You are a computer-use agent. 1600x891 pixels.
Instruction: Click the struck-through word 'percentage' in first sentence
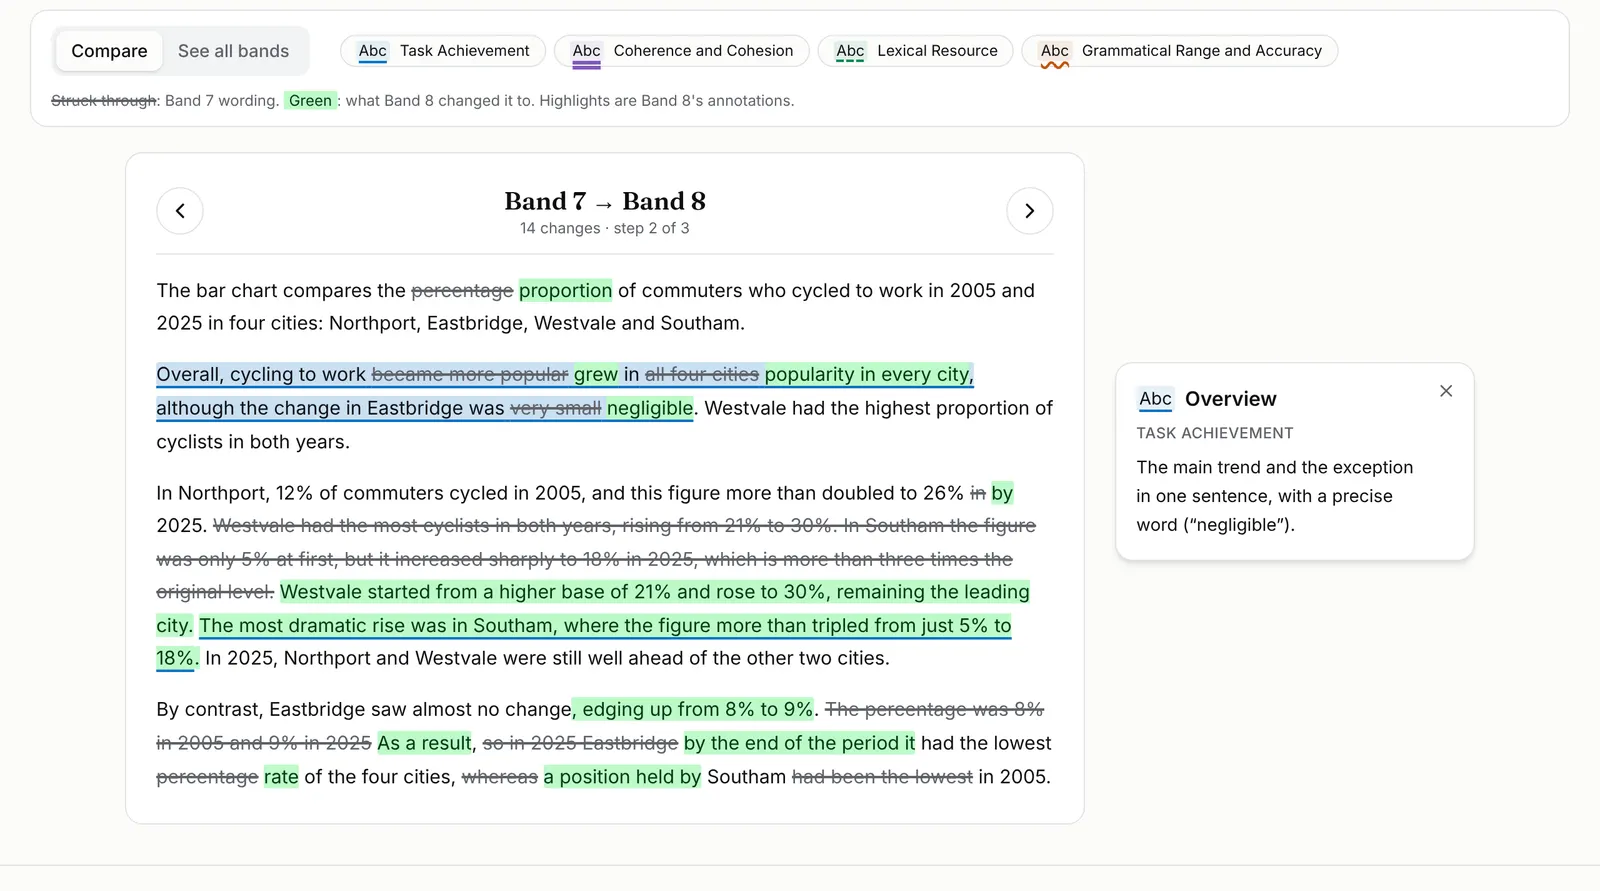pos(462,291)
